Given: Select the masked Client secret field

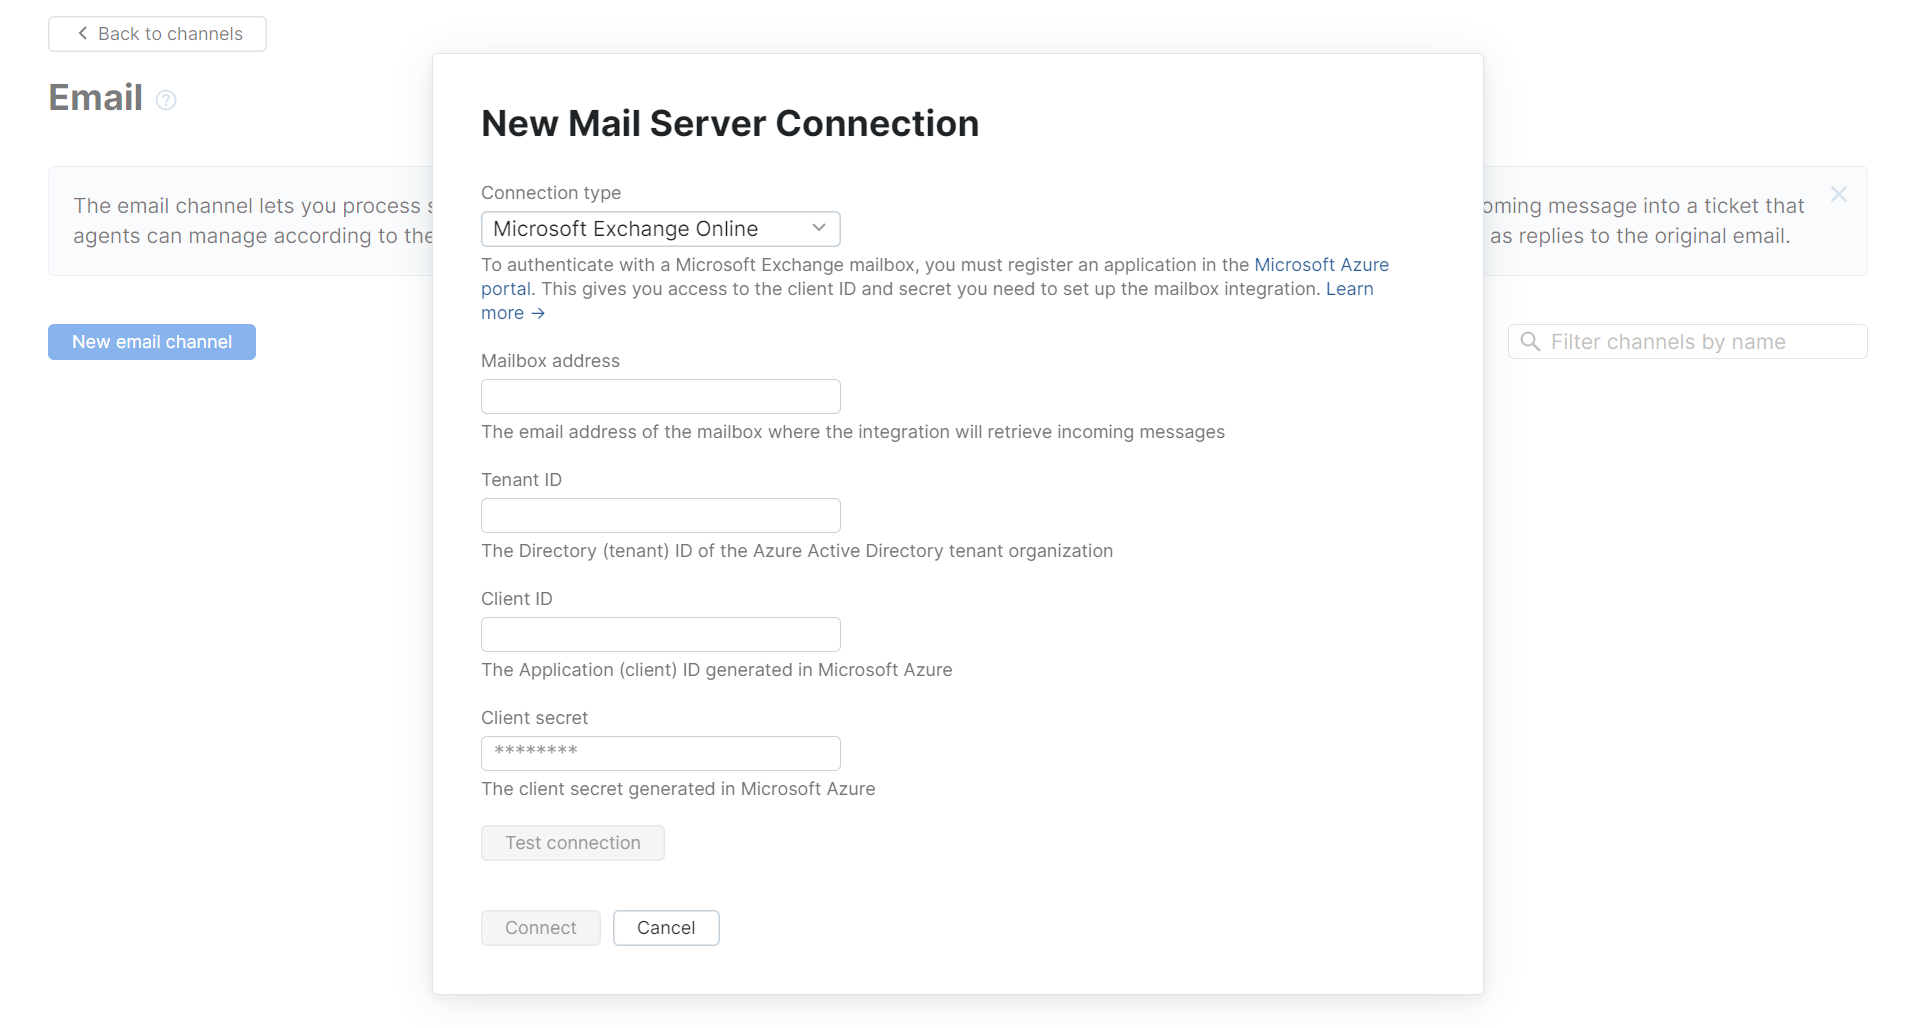Looking at the screenshot, I should point(660,753).
